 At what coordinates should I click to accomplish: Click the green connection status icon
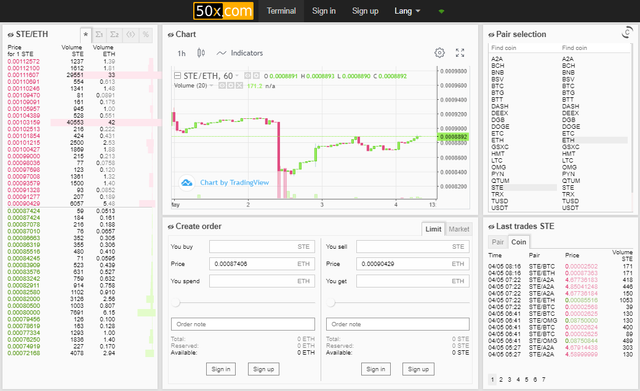pos(441,11)
